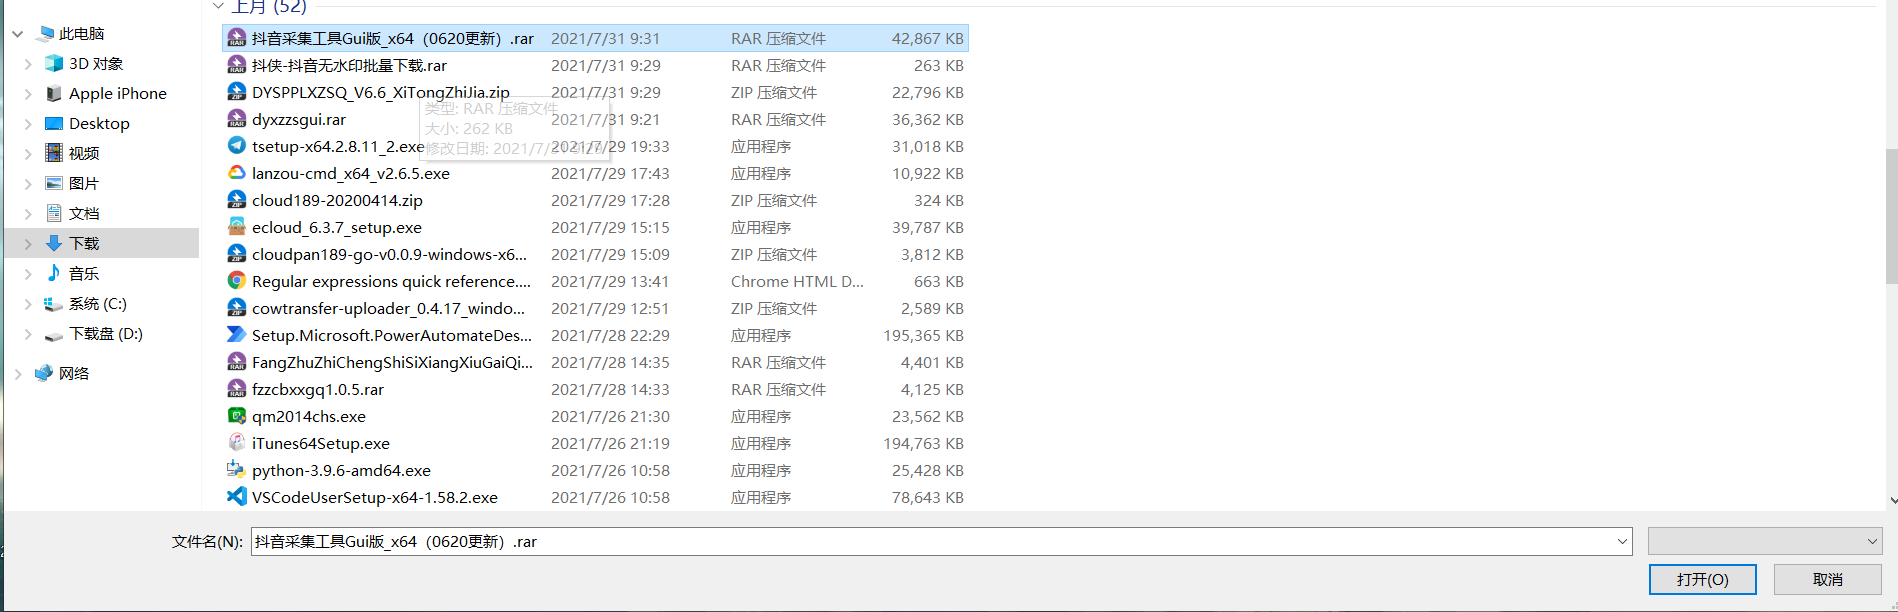Image resolution: width=1898 pixels, height=612 pixels.
Task: Click the ecloud_6.3.7_setup.exe installer icon
Action: tap(236, 227)
